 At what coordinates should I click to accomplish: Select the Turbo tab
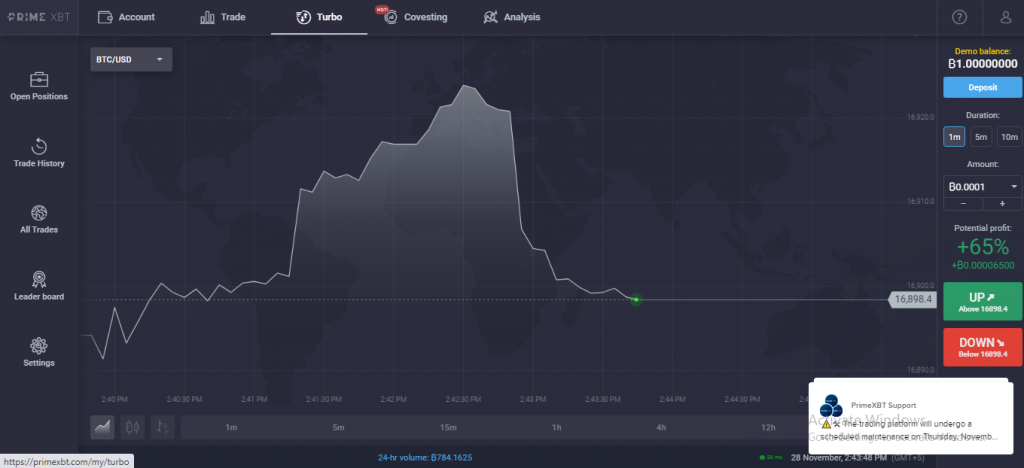319,17
